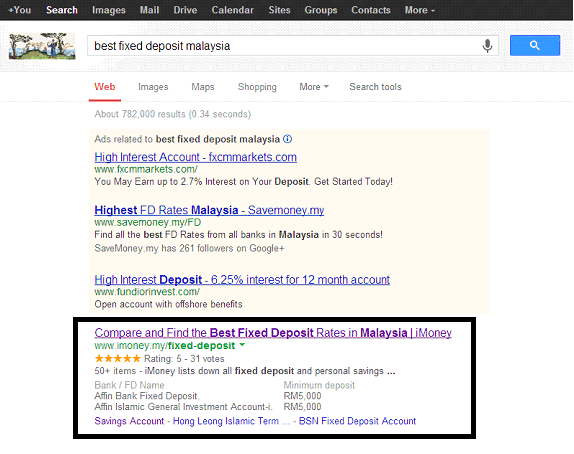The height and width of the screenshot is (454, 574).
Task: Click the five-star rating stars
Action: 117,358
